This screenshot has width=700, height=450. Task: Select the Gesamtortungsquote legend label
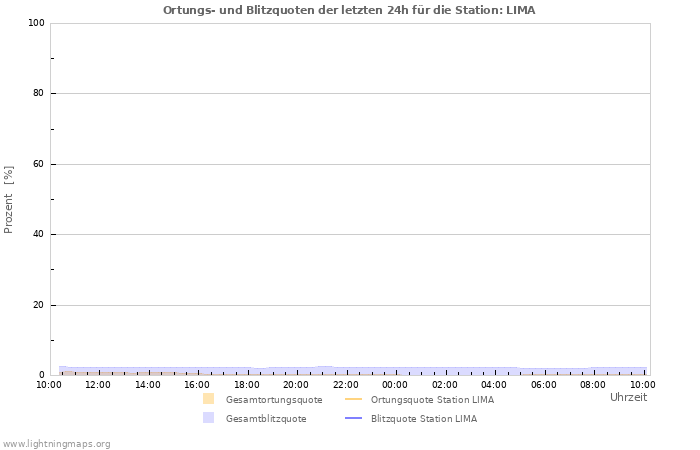tap(274, 400)
